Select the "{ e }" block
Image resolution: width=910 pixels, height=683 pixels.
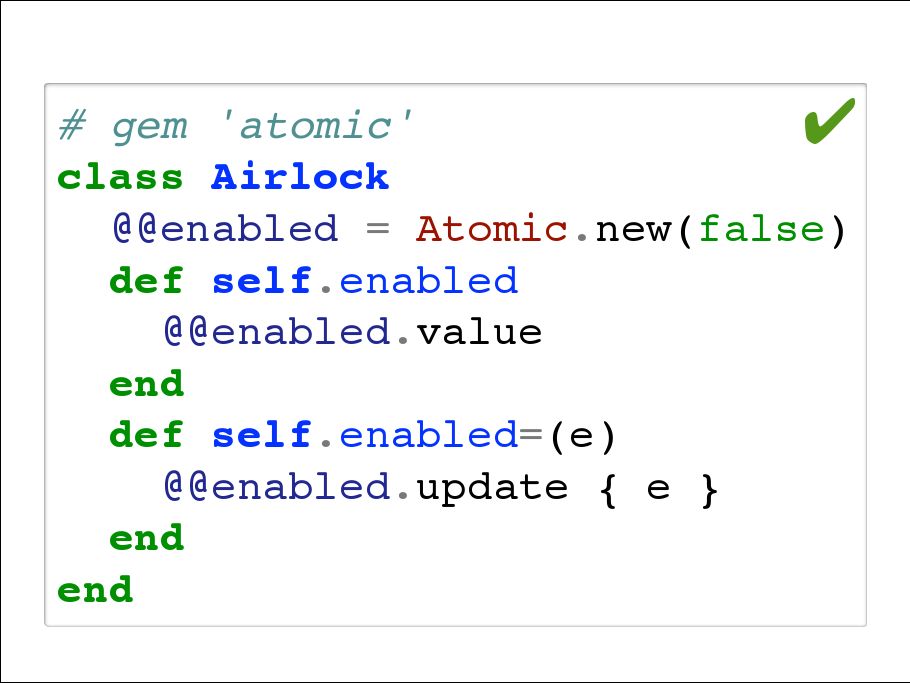click(660, 487)
